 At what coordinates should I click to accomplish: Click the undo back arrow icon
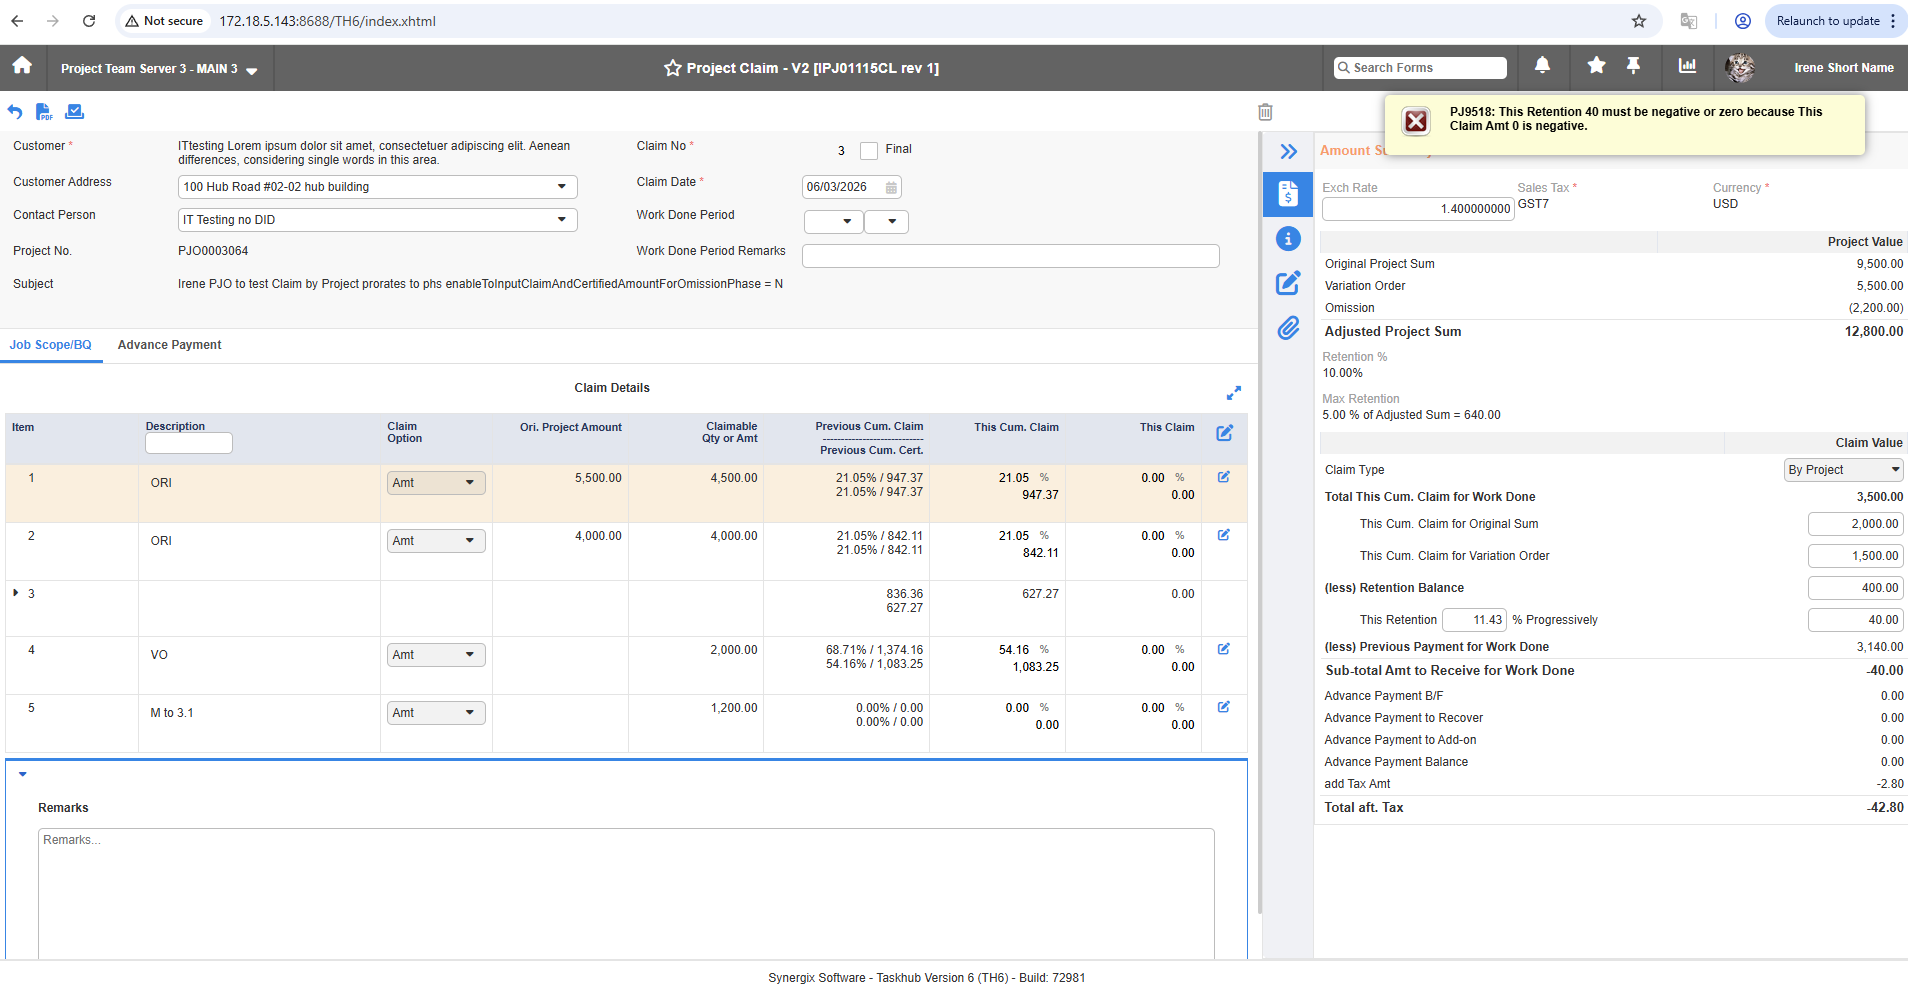point(15,112)
